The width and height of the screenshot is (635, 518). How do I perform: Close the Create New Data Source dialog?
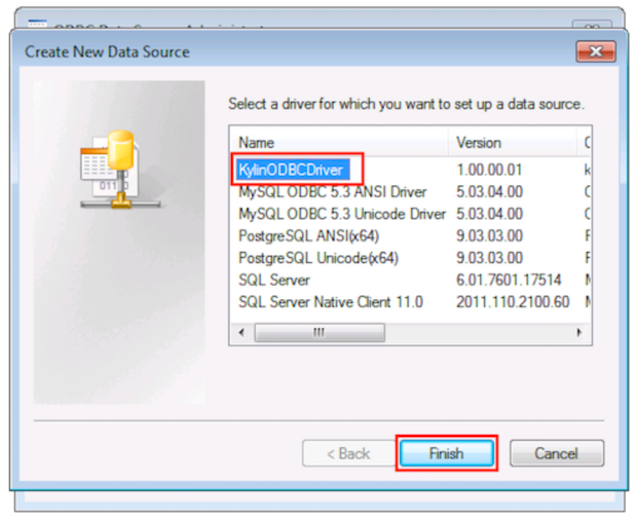596,51
